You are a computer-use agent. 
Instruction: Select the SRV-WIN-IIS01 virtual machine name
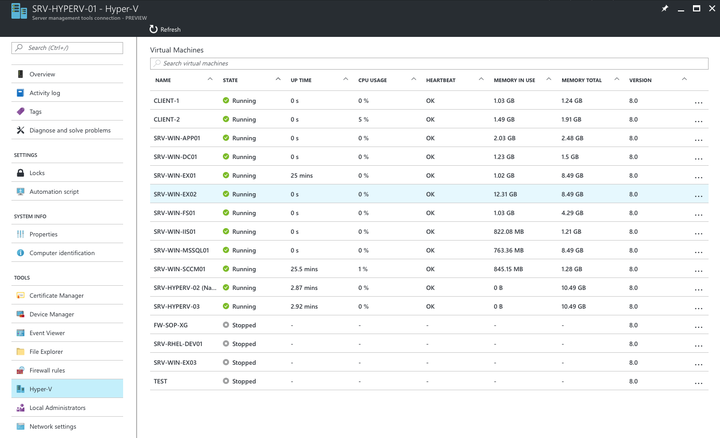click(x=174, y=231)
